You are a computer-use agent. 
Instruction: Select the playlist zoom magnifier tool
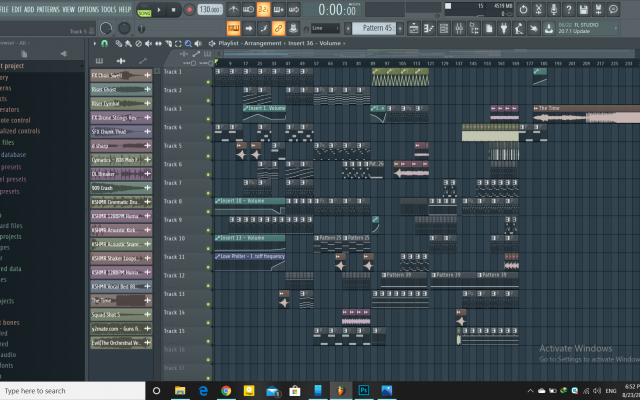coord(188,43)
